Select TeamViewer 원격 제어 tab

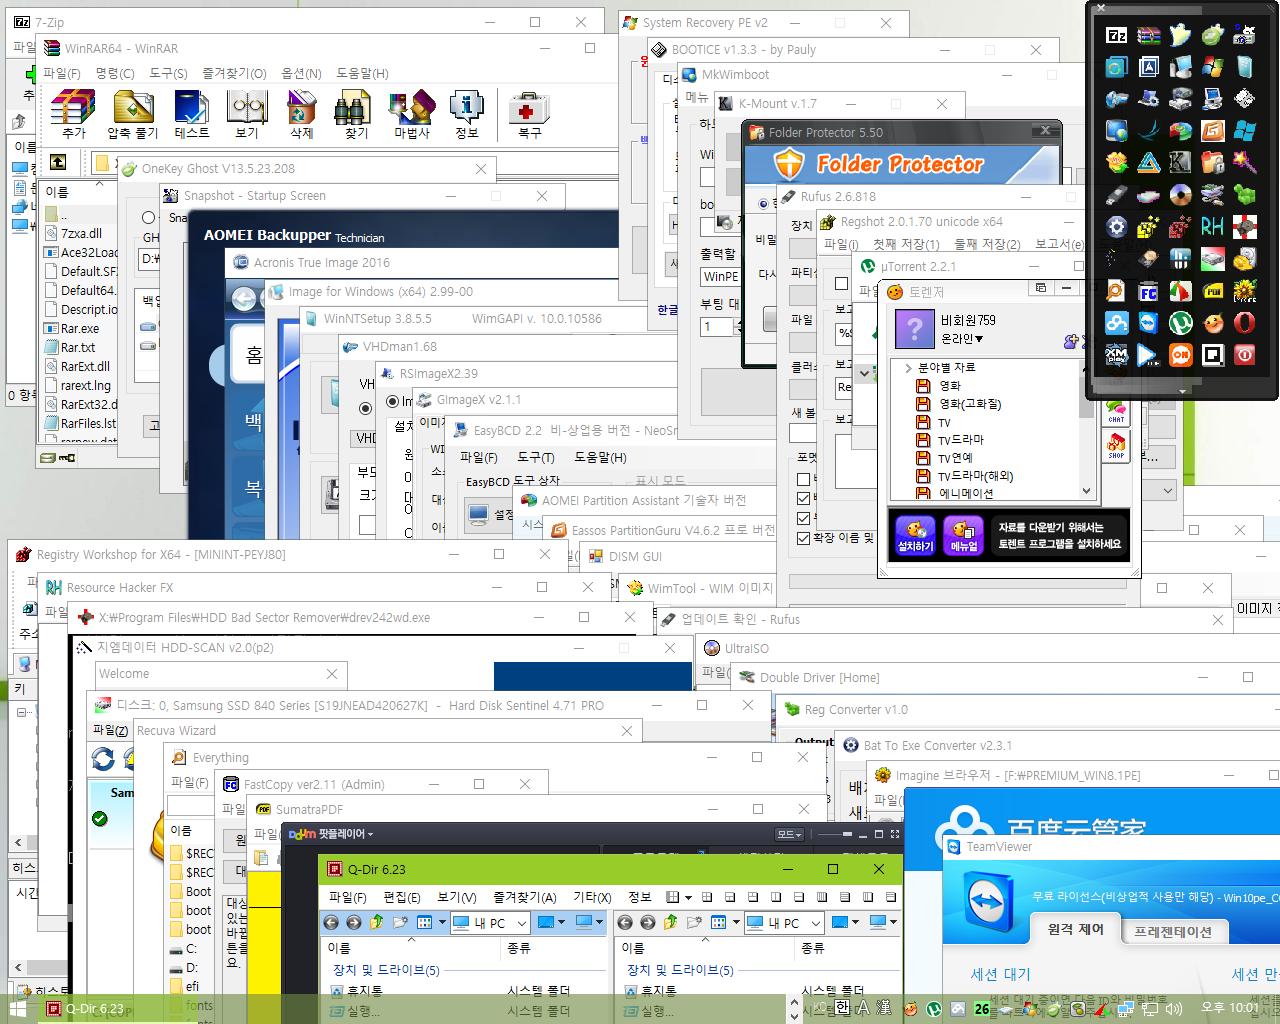click(x=1075, y=929)
